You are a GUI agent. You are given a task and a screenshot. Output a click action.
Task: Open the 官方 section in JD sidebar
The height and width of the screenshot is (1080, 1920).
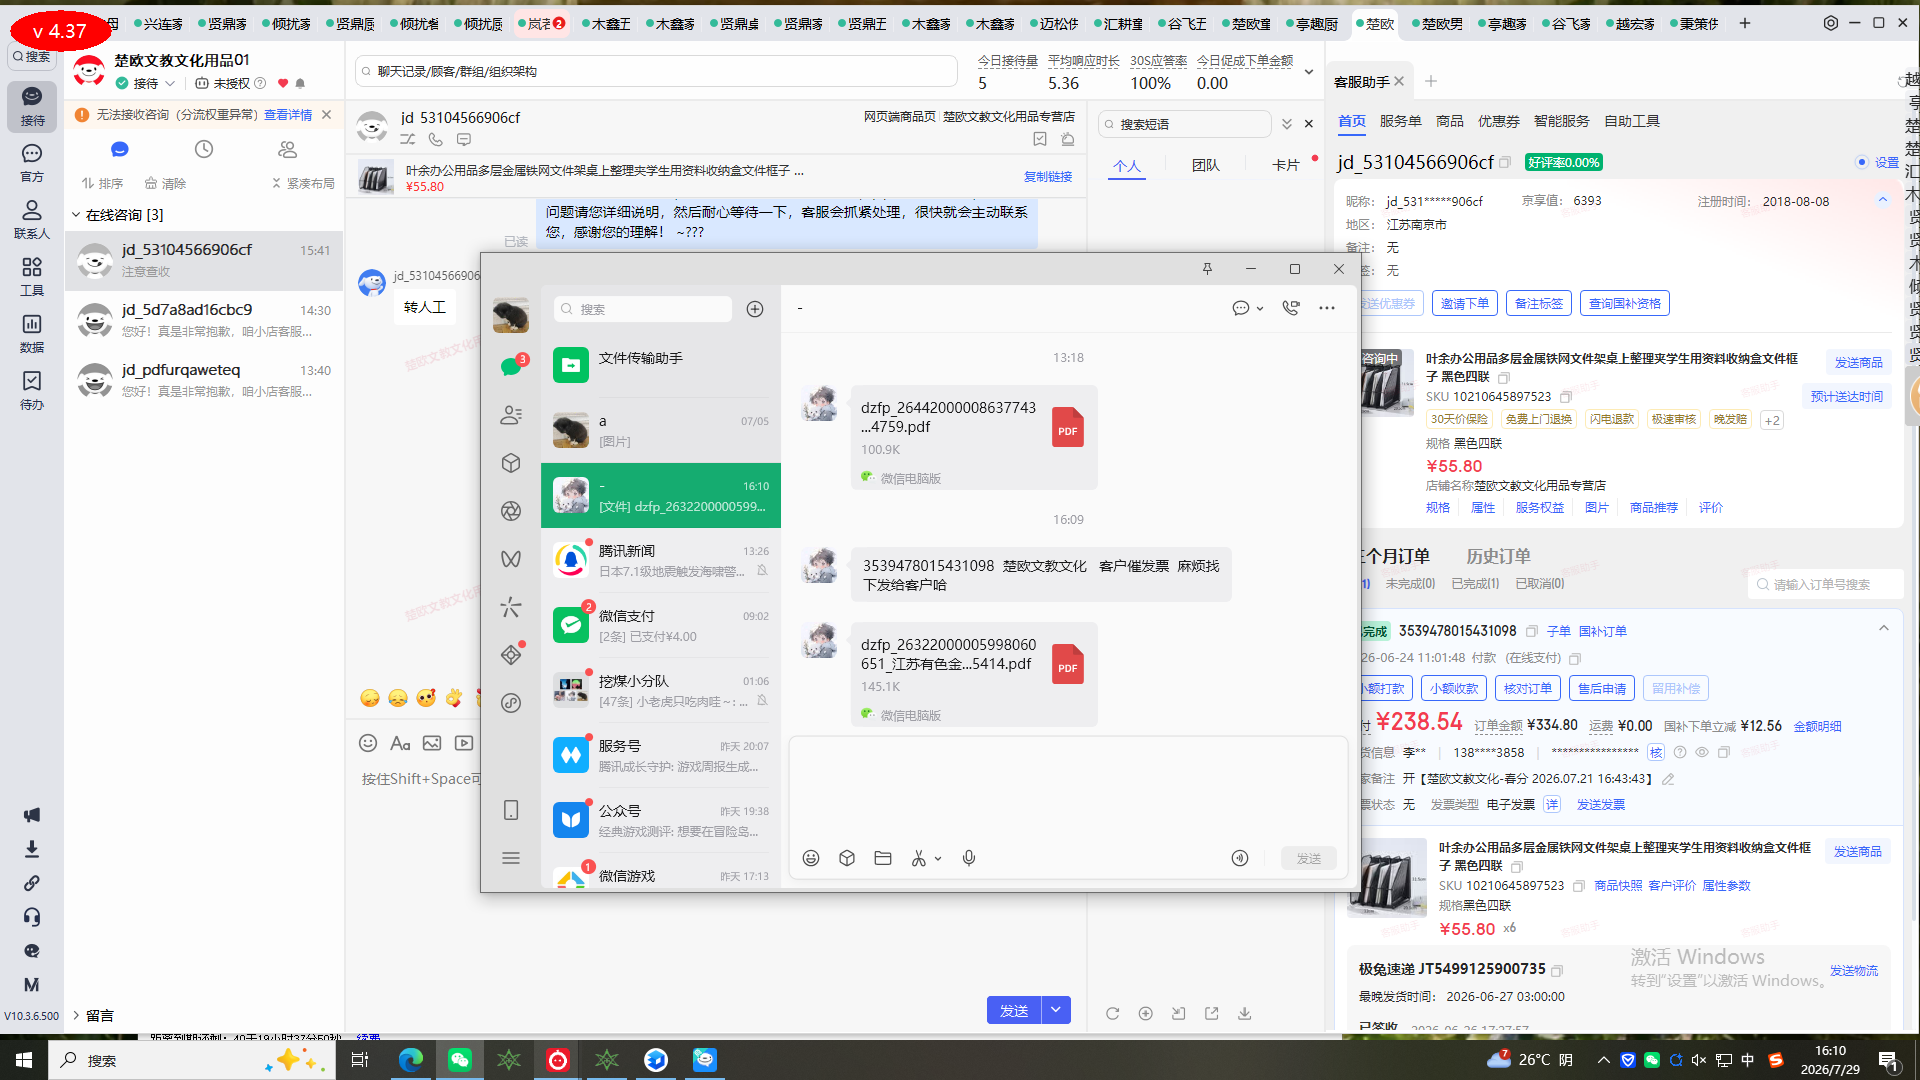click(x=32, y=162)
